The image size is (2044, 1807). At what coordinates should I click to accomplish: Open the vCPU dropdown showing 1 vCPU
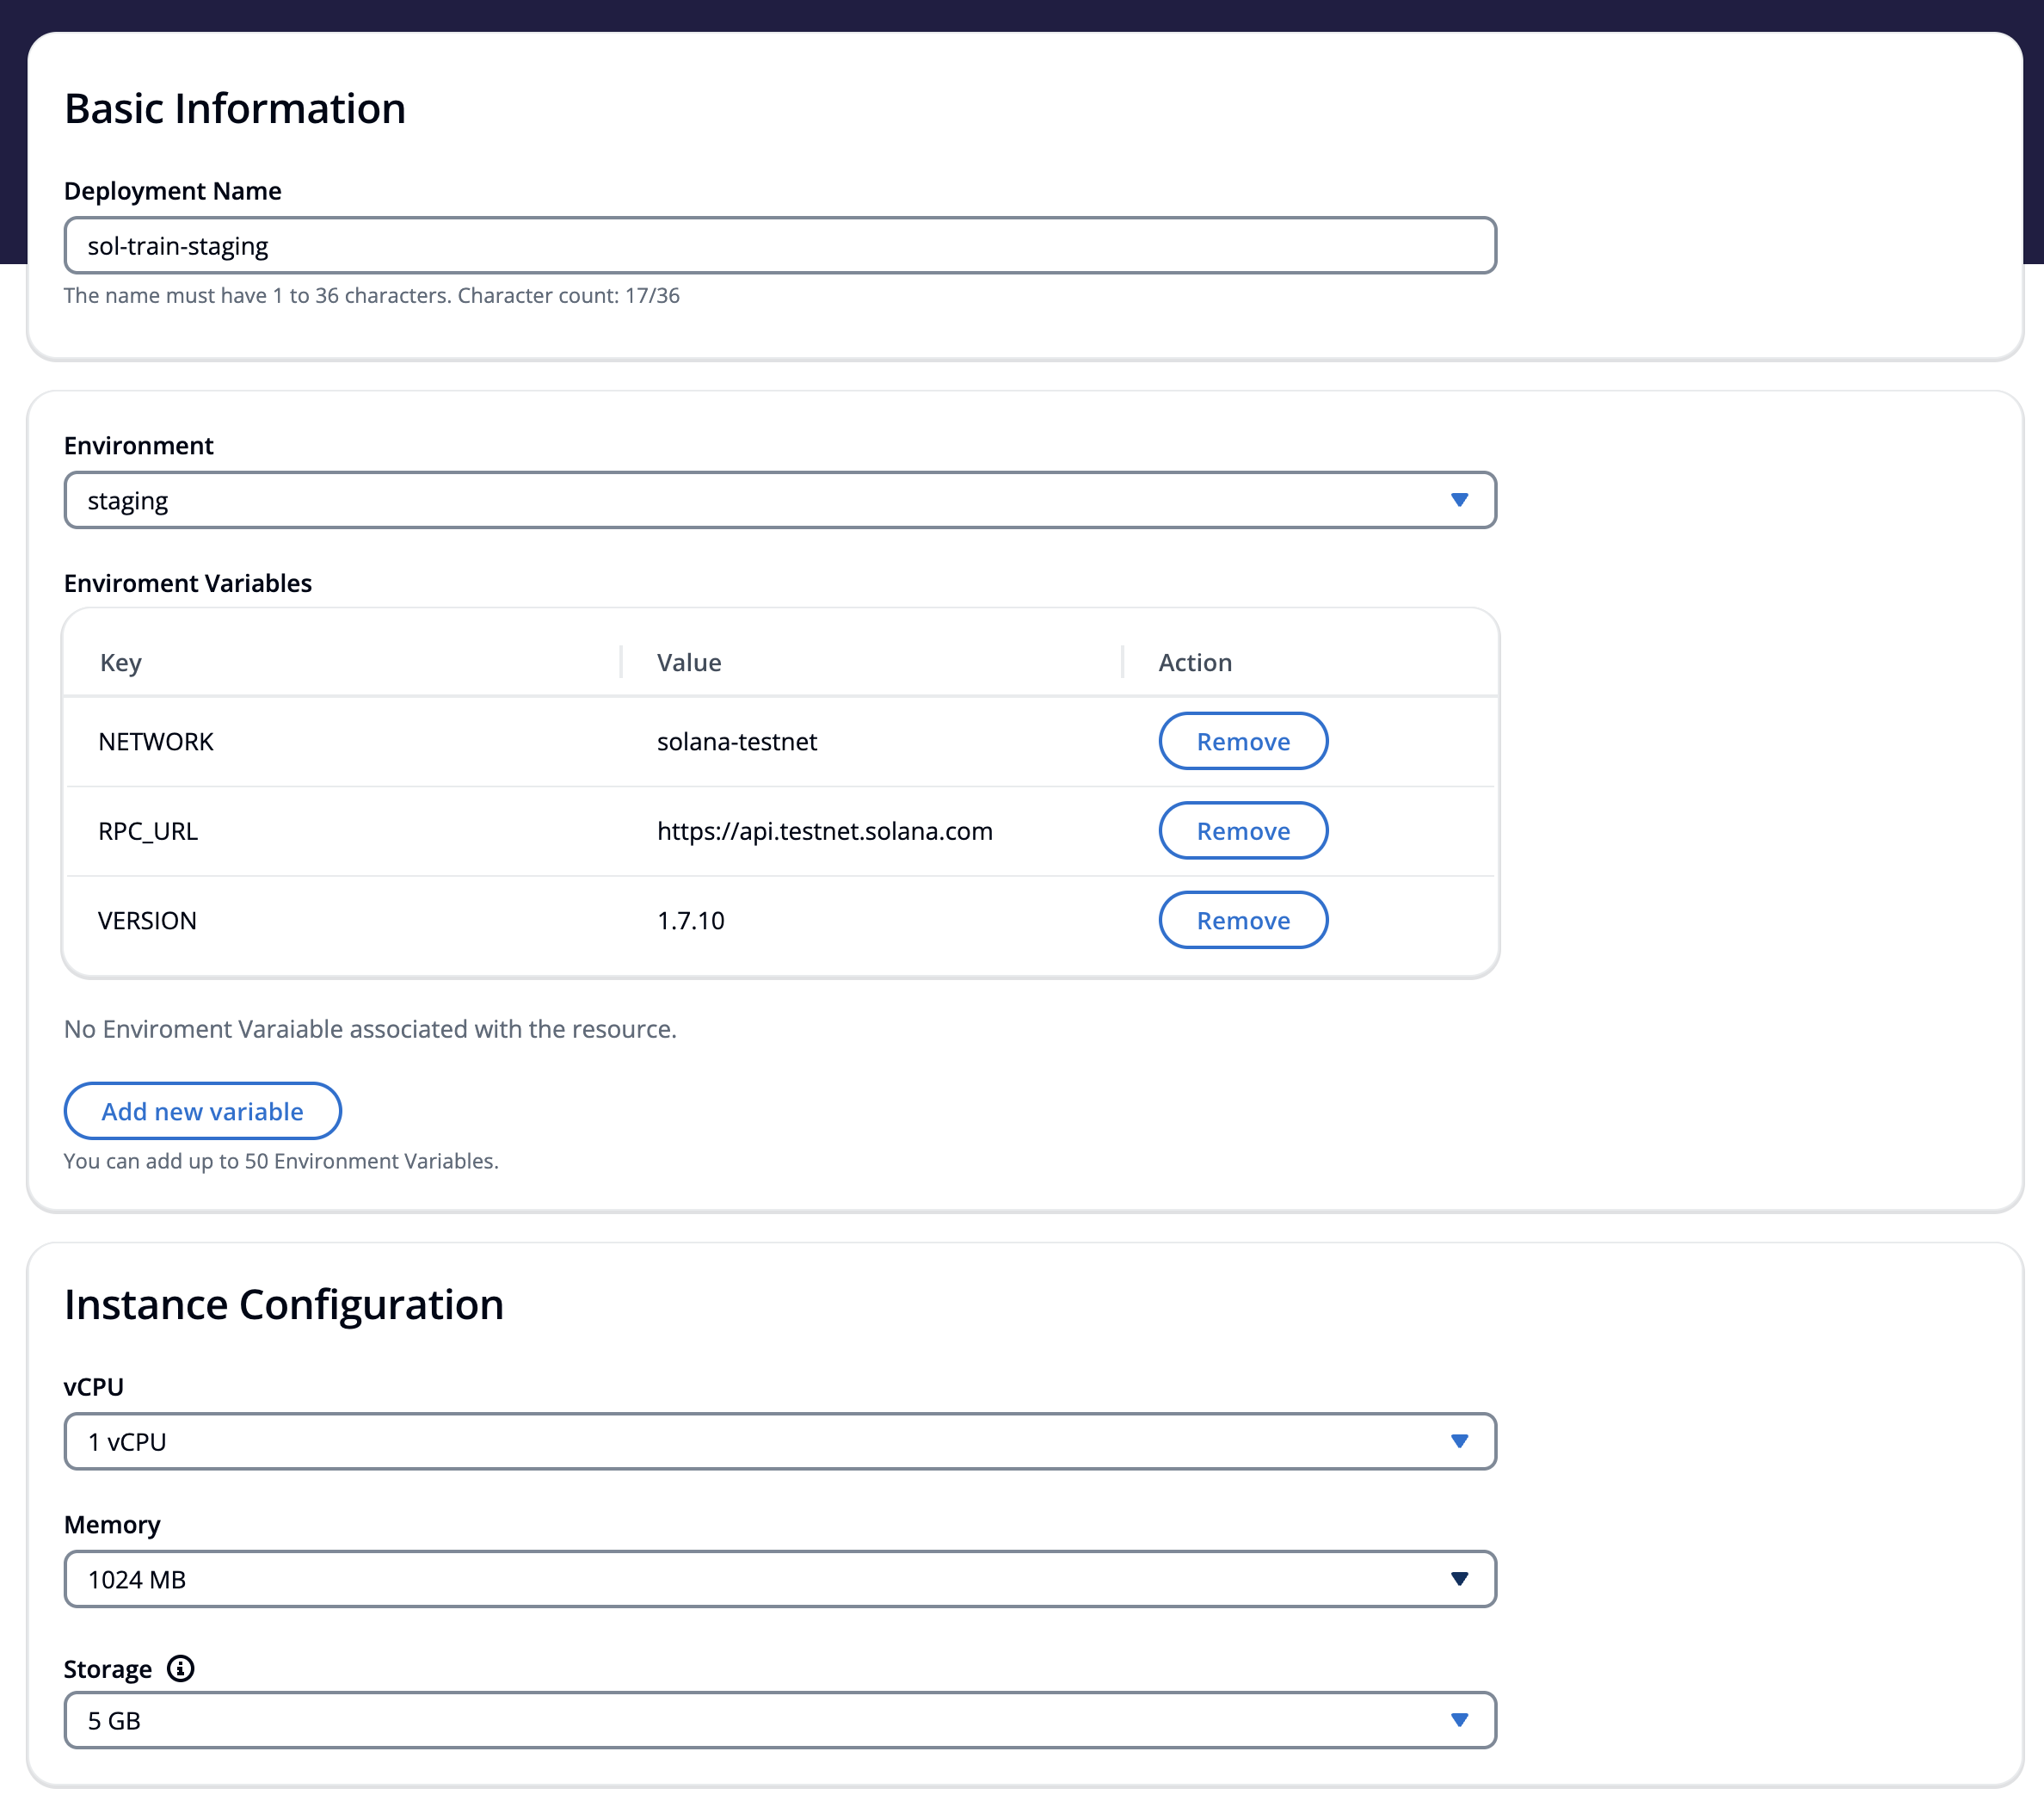780,1441
